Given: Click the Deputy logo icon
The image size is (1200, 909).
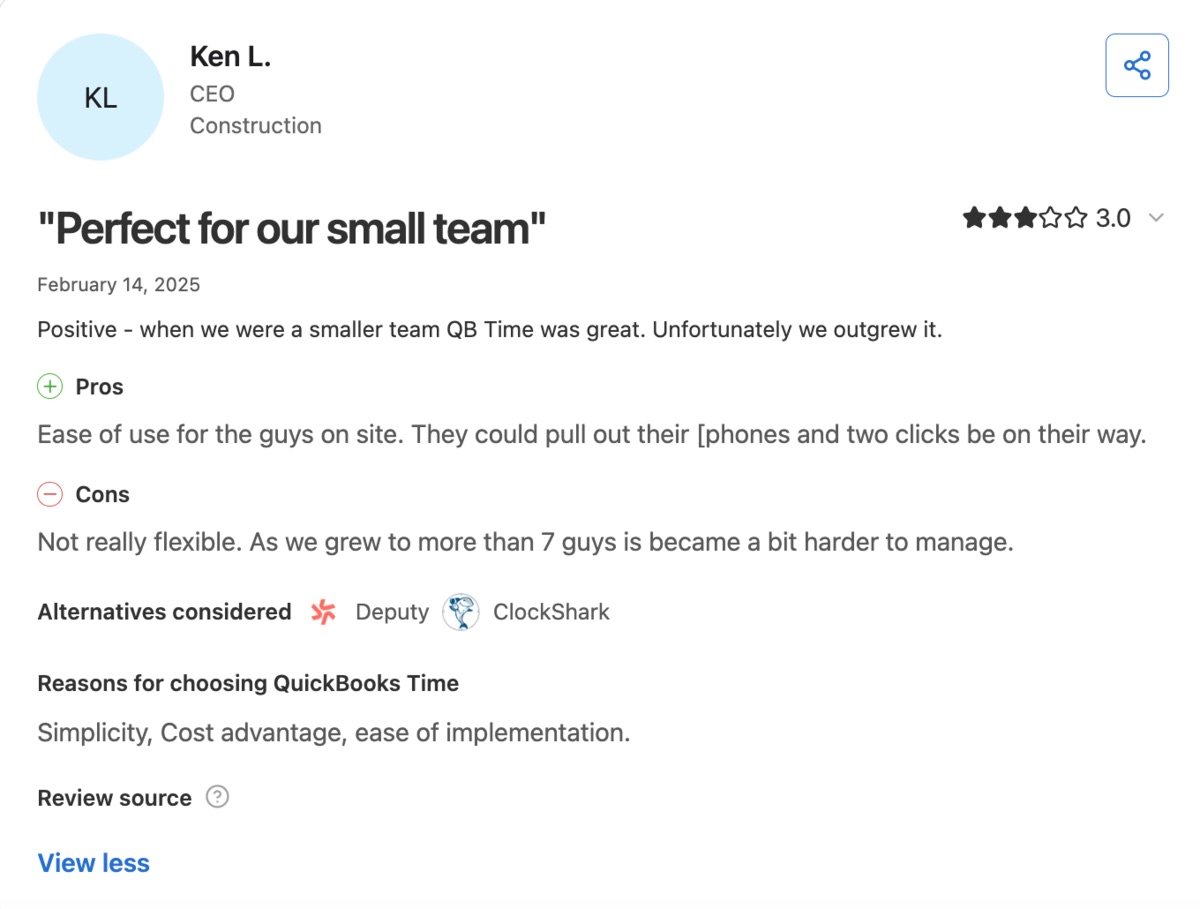Looking at the screenshot, I should coord(323,612).
